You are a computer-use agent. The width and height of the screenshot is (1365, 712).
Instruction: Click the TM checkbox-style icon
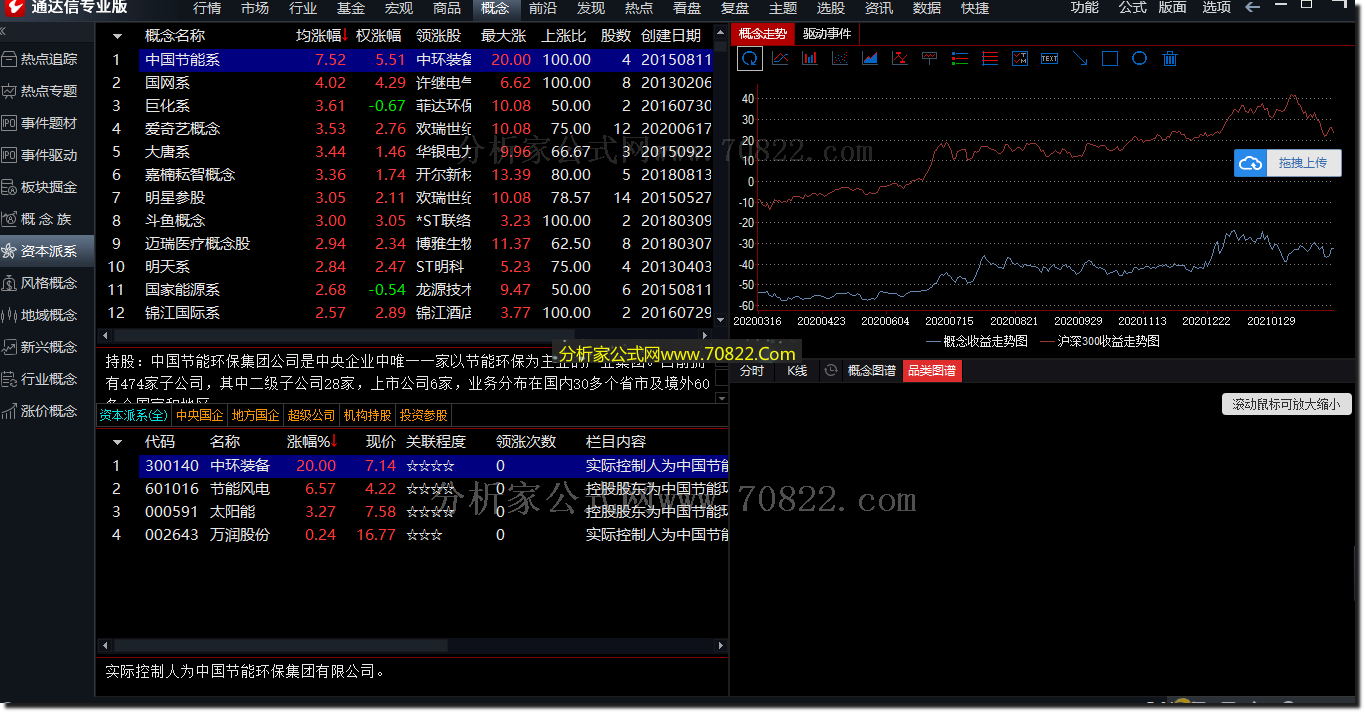click(x=1020, y=59)
